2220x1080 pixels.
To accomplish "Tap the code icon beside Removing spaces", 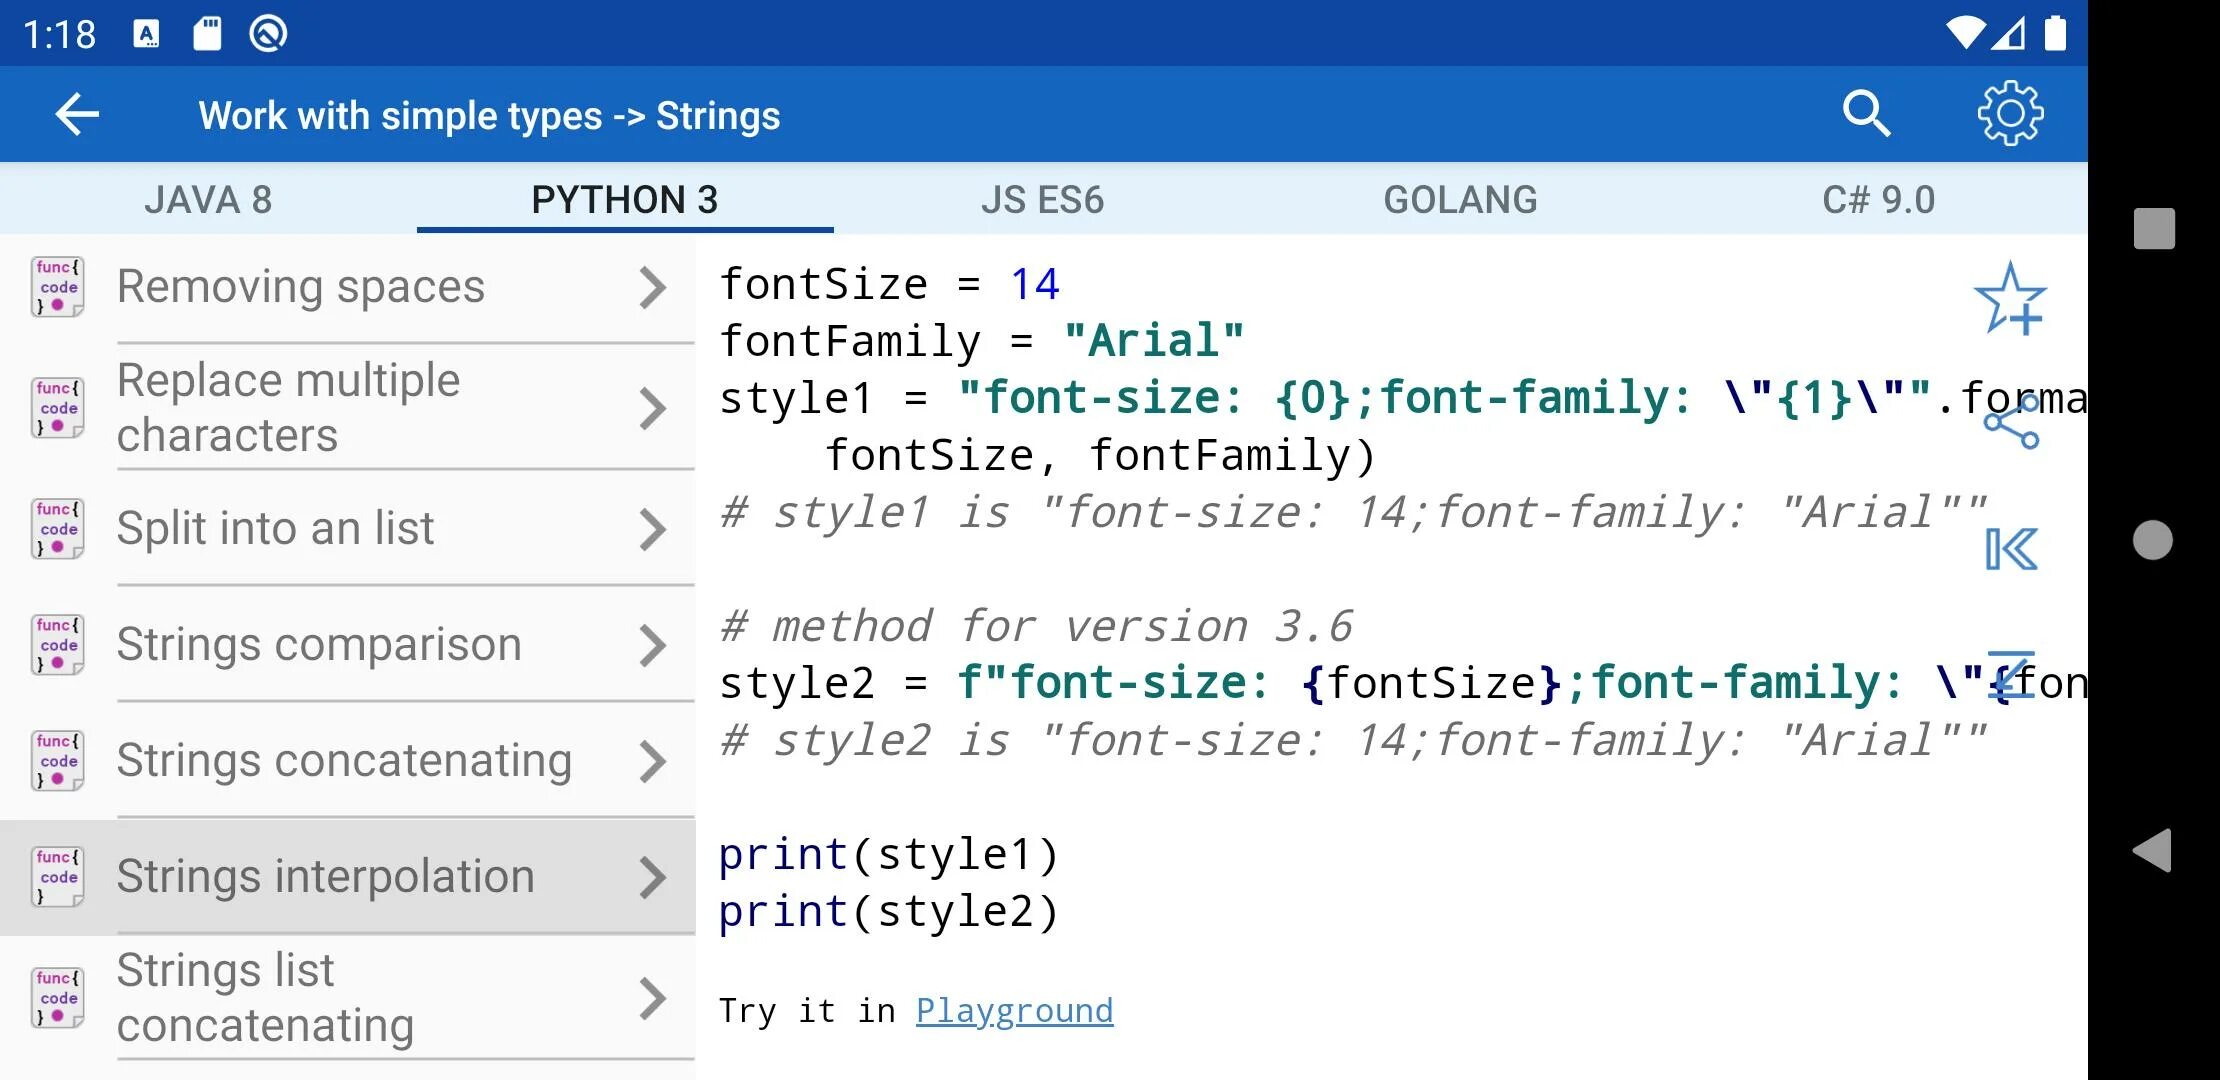I will pyautogui.click(x=57, y=287).
